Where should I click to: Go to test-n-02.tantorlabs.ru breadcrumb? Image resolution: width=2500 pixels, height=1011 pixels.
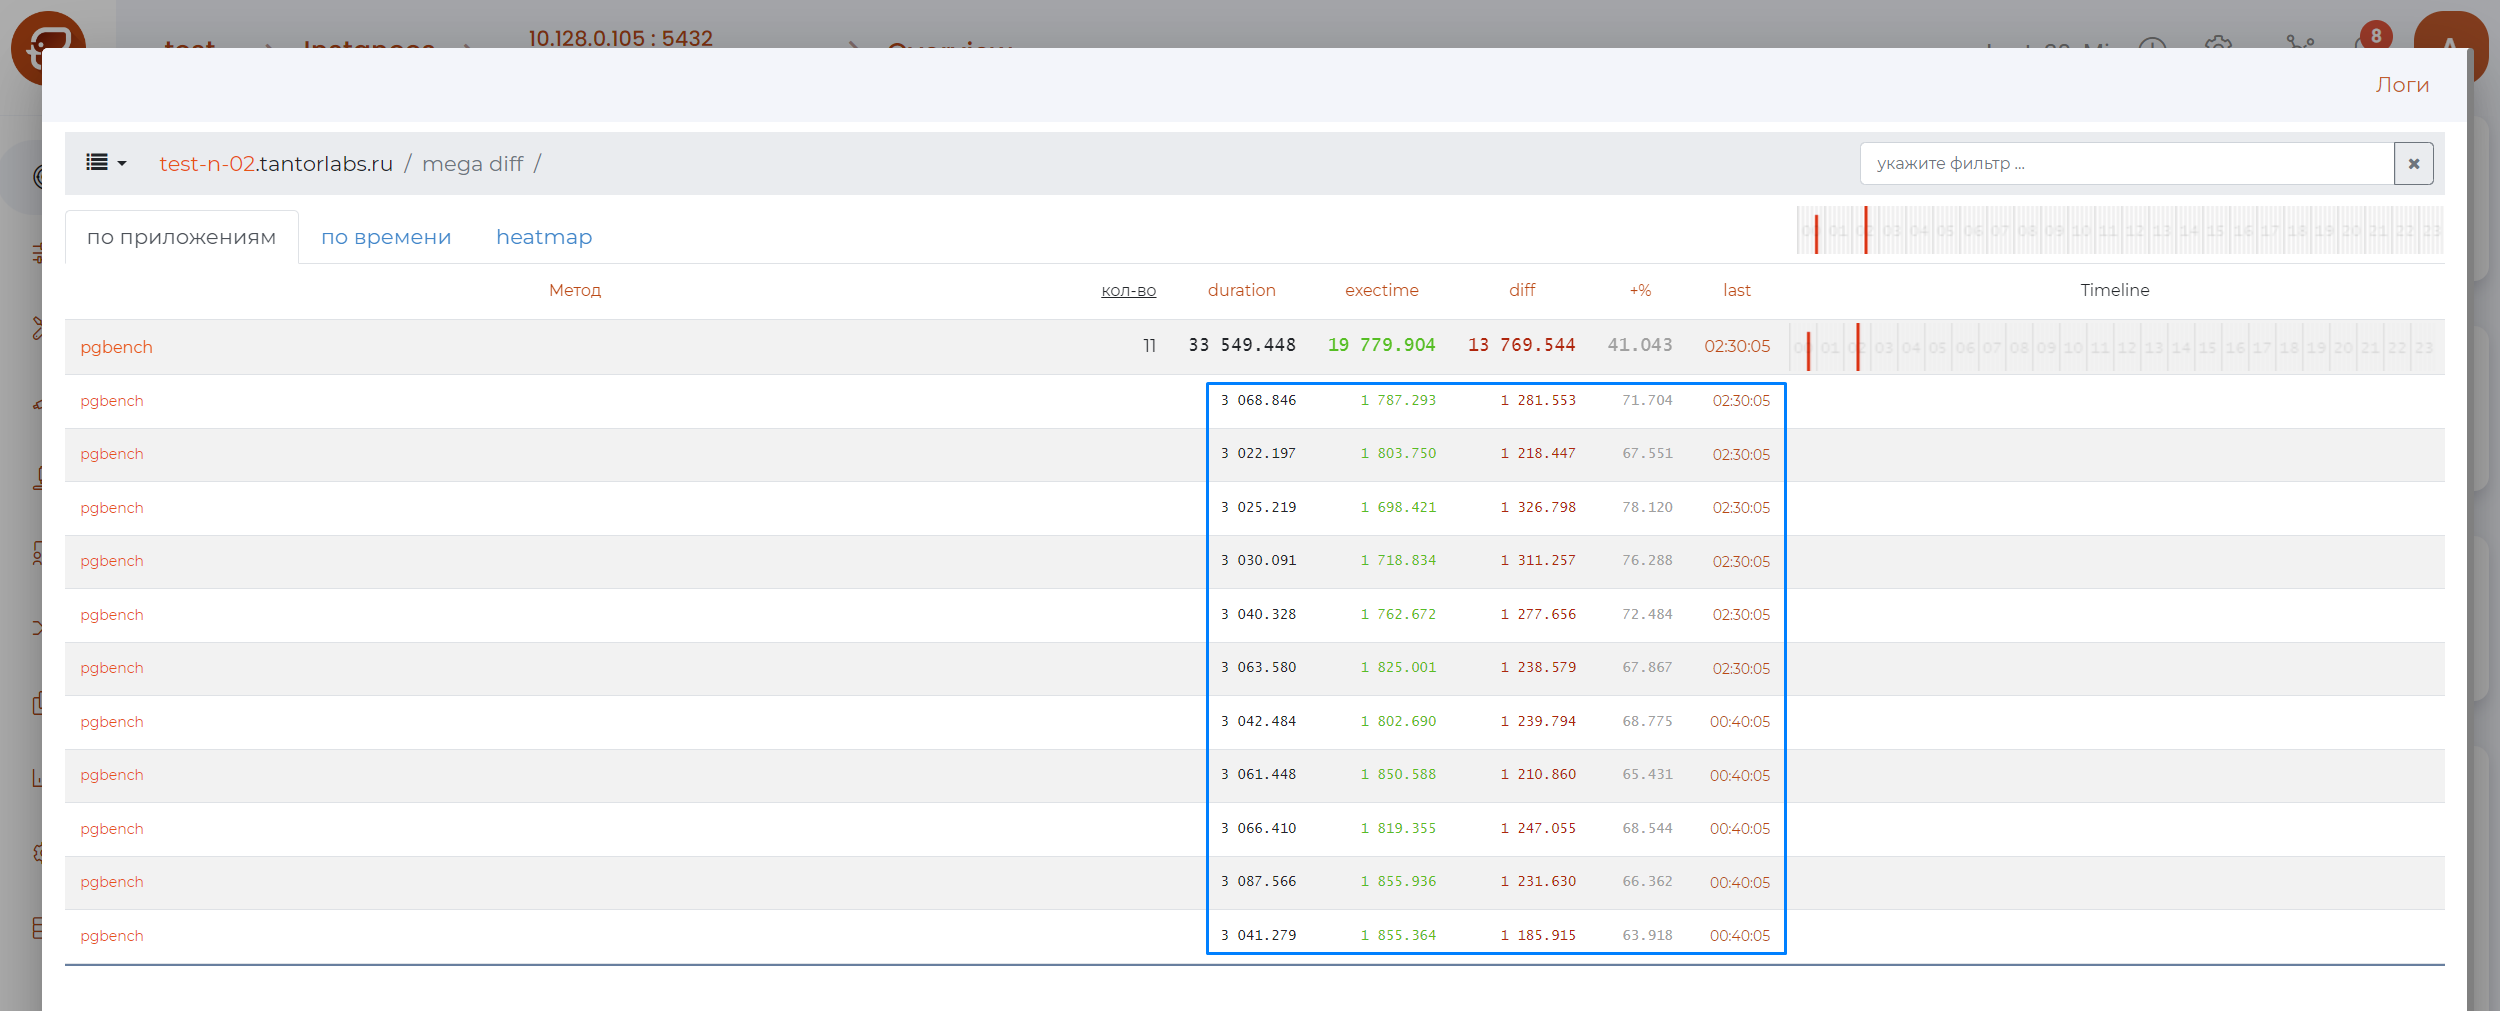point(275,164)
